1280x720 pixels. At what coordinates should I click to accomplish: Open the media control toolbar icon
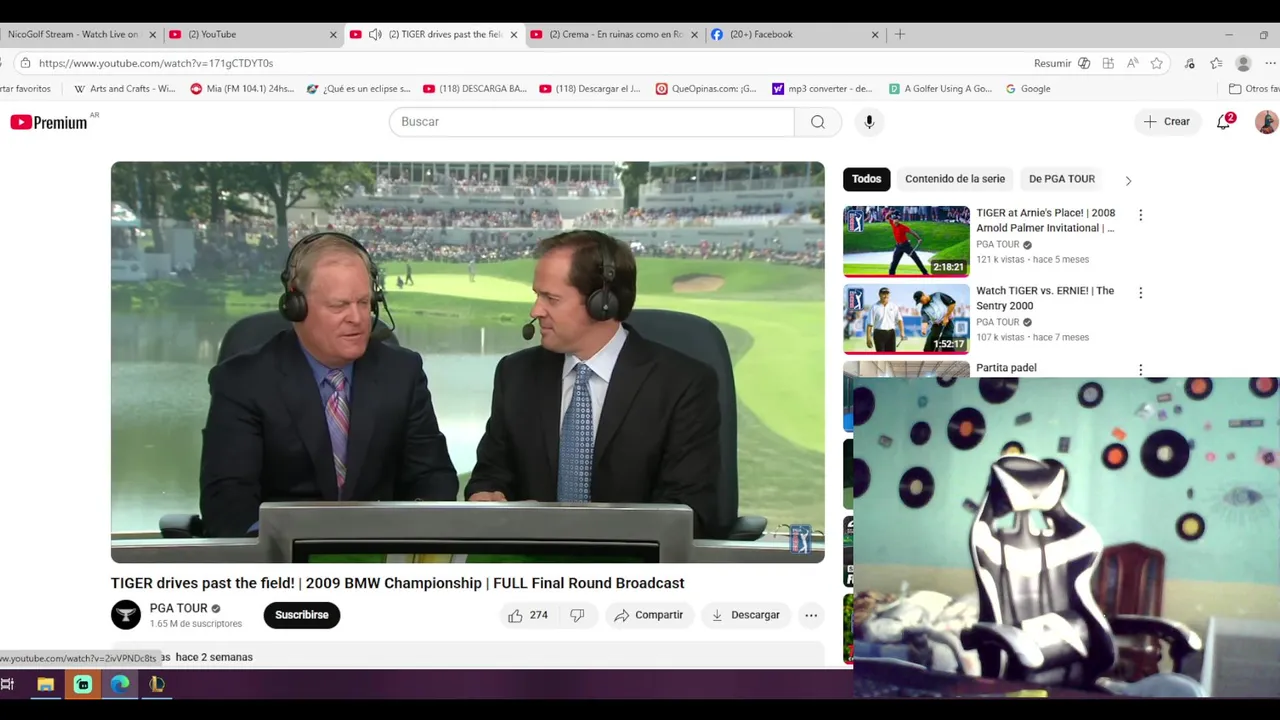click(1189, 63)
